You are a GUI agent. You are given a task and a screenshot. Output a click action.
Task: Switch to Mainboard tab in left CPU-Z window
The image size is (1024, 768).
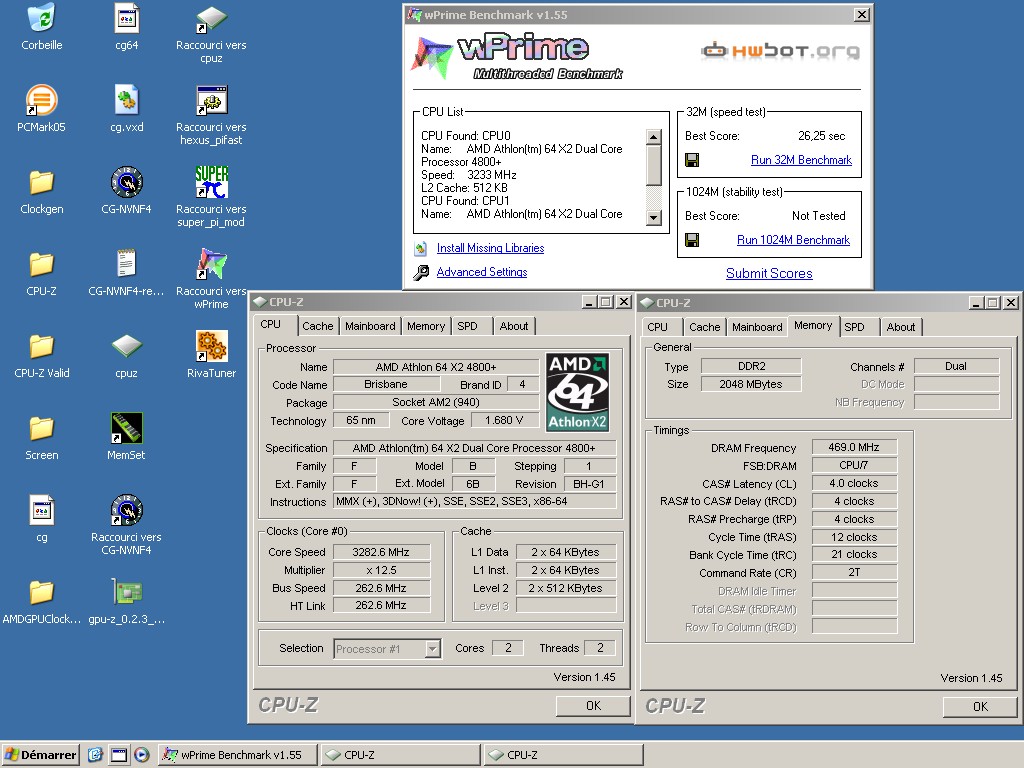[370, 326]
